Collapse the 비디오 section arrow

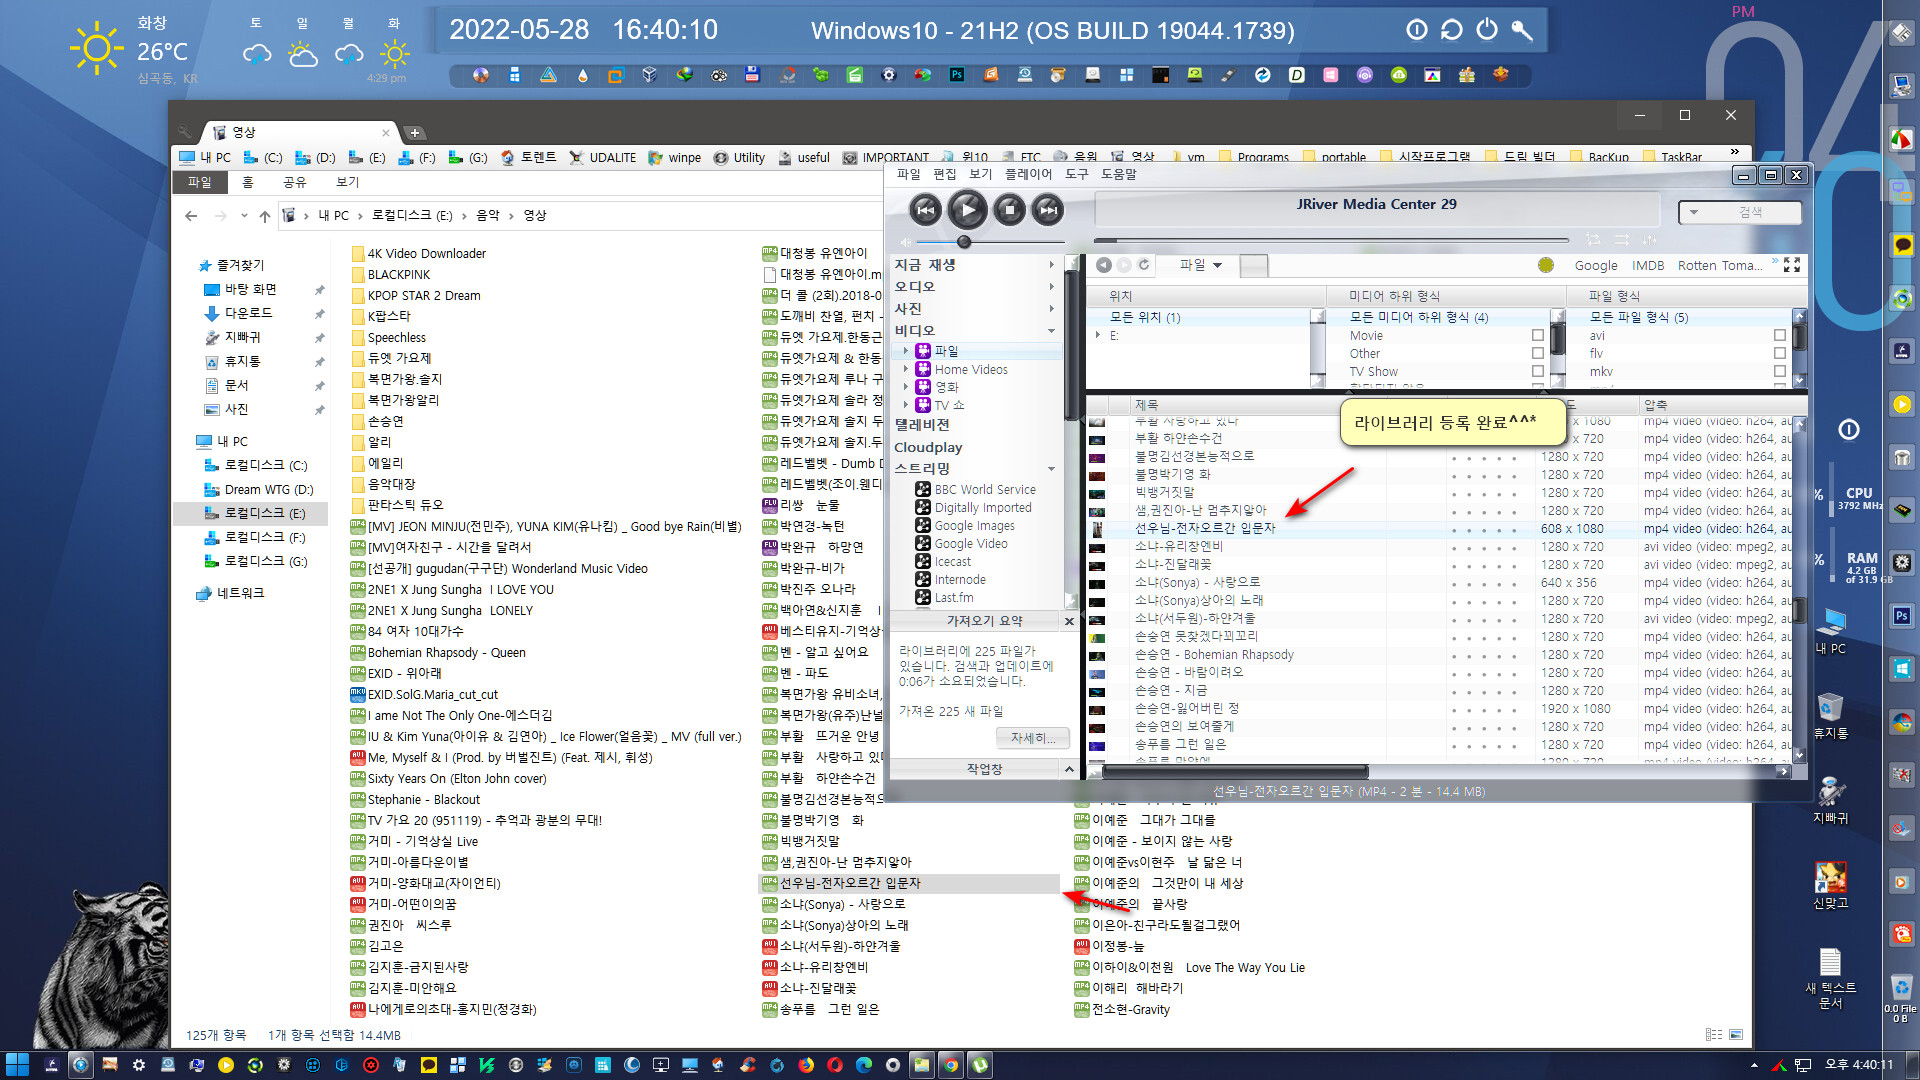(x=1051, y=331)
